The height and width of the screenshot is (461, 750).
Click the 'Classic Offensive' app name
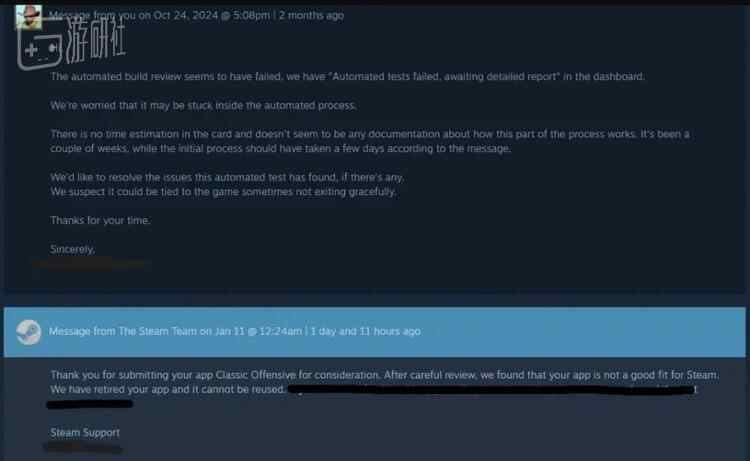[x=256, y=375]
